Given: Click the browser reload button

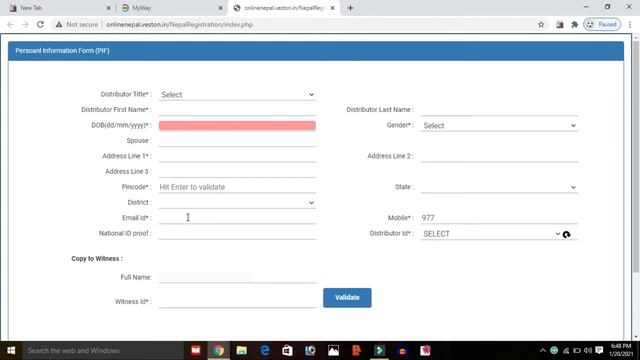Looking at the screenshot, I should point(40,24).
